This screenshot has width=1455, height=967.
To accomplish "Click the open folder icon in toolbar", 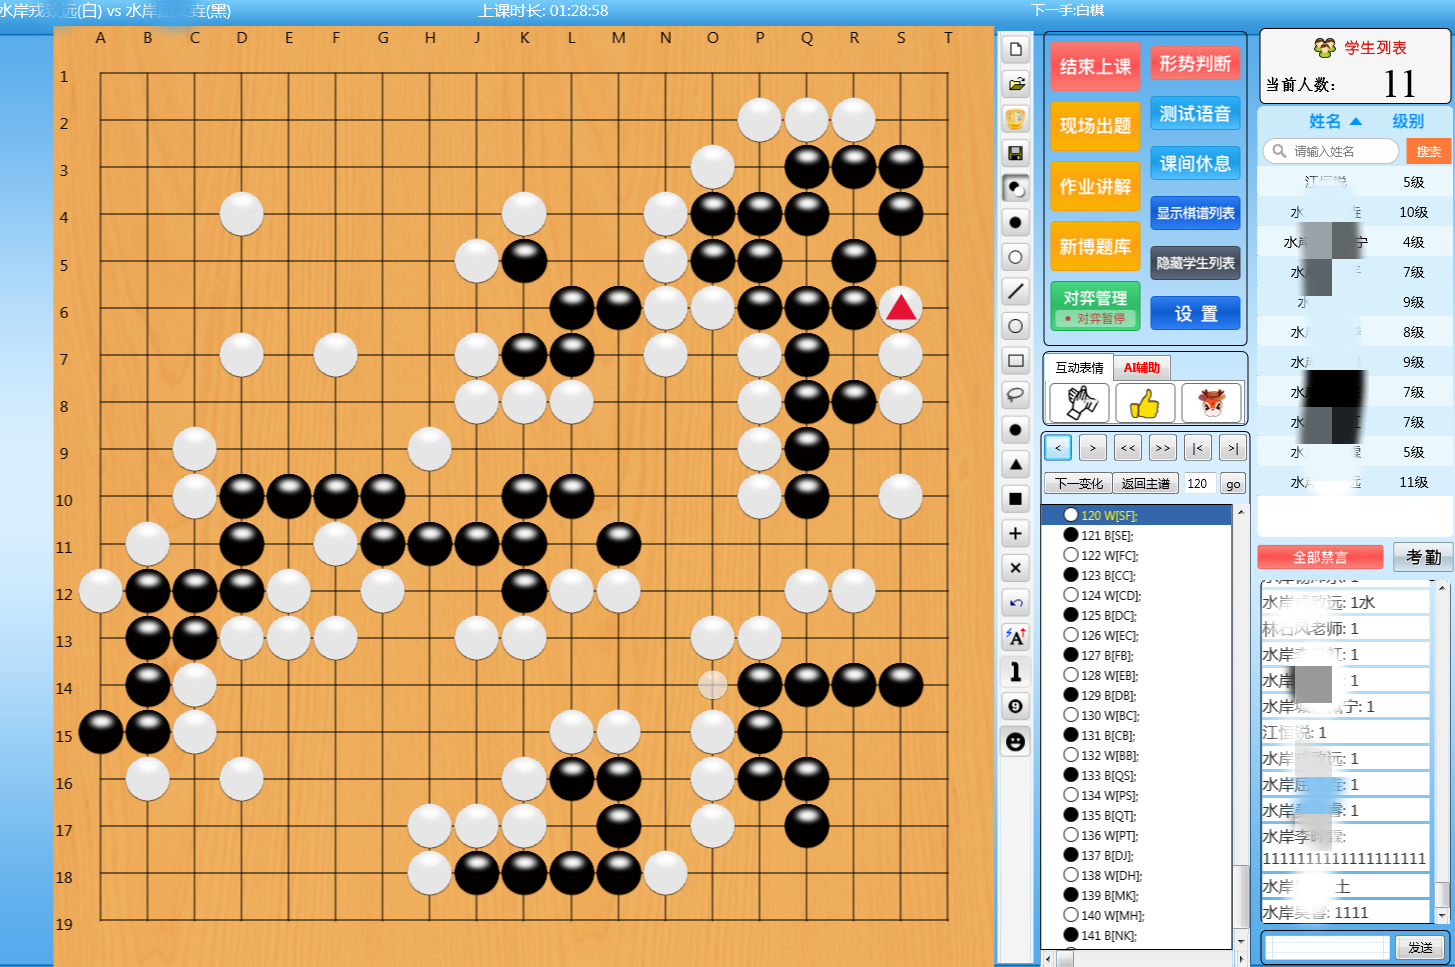I will 1016,84.
